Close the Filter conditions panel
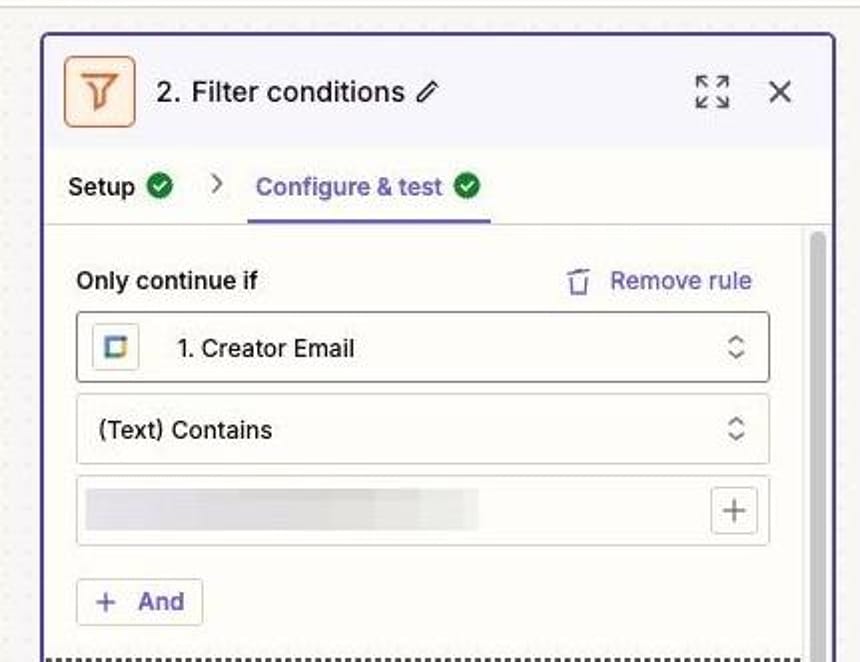The width and height of the screenshot is (860, 662). 781,91
